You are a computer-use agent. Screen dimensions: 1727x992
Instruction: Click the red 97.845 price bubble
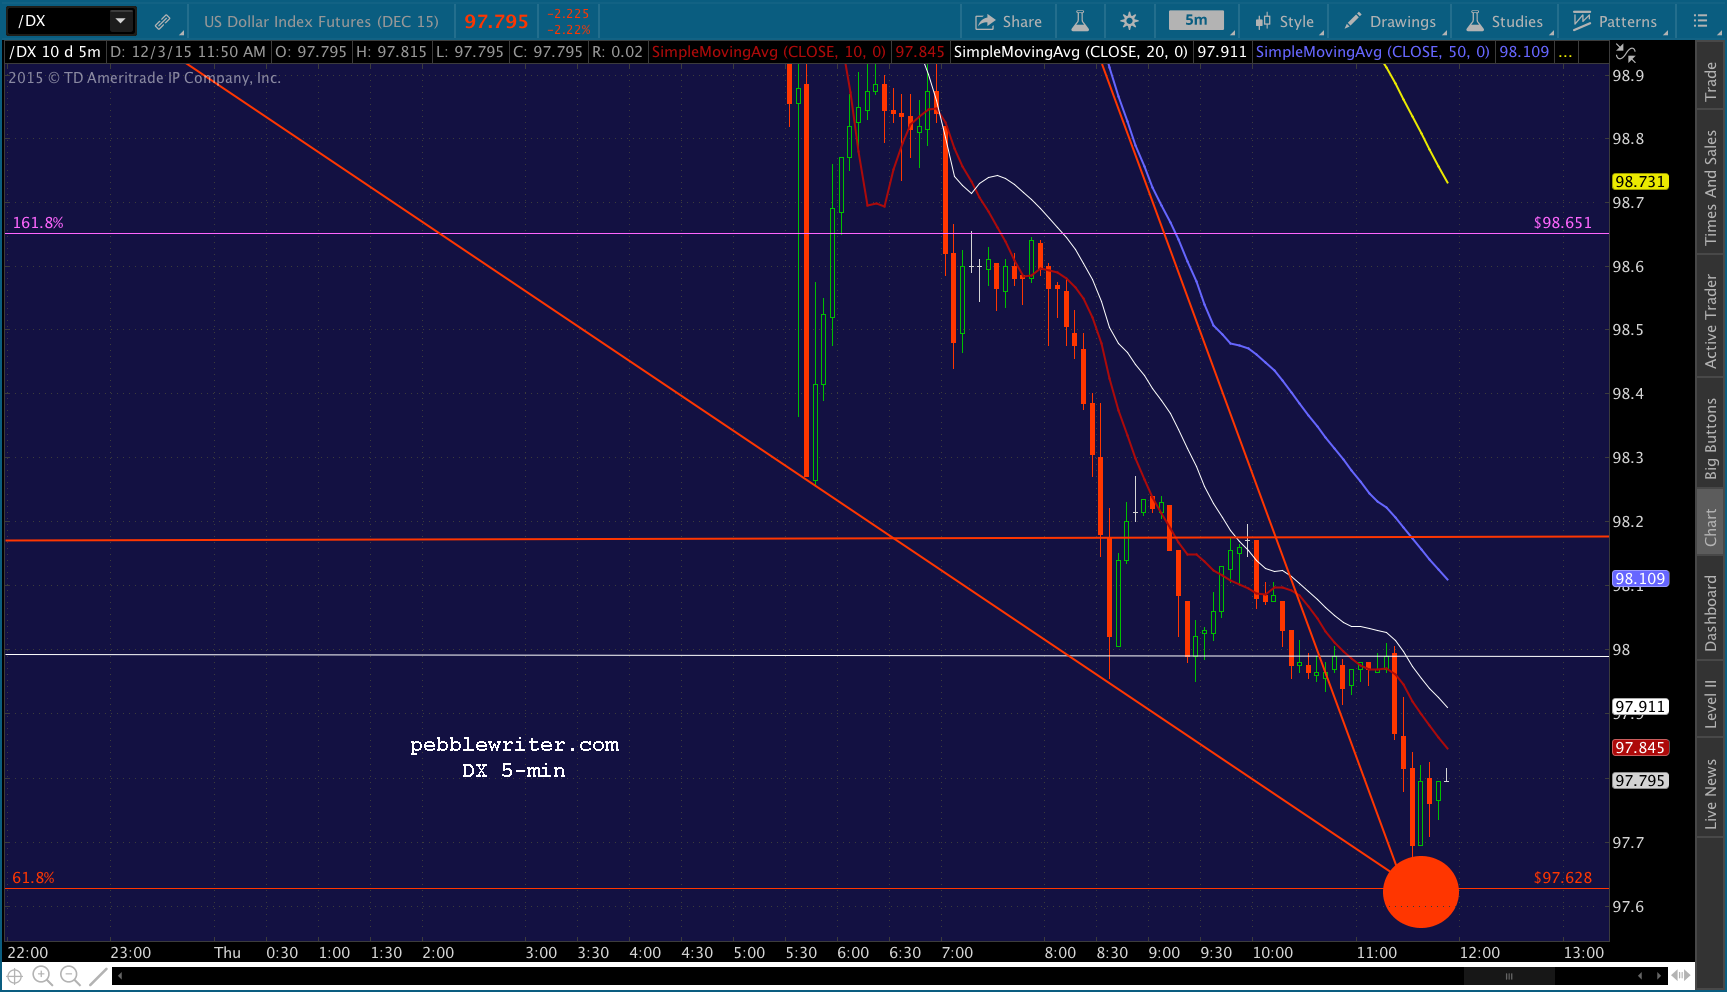(1640, 748)
